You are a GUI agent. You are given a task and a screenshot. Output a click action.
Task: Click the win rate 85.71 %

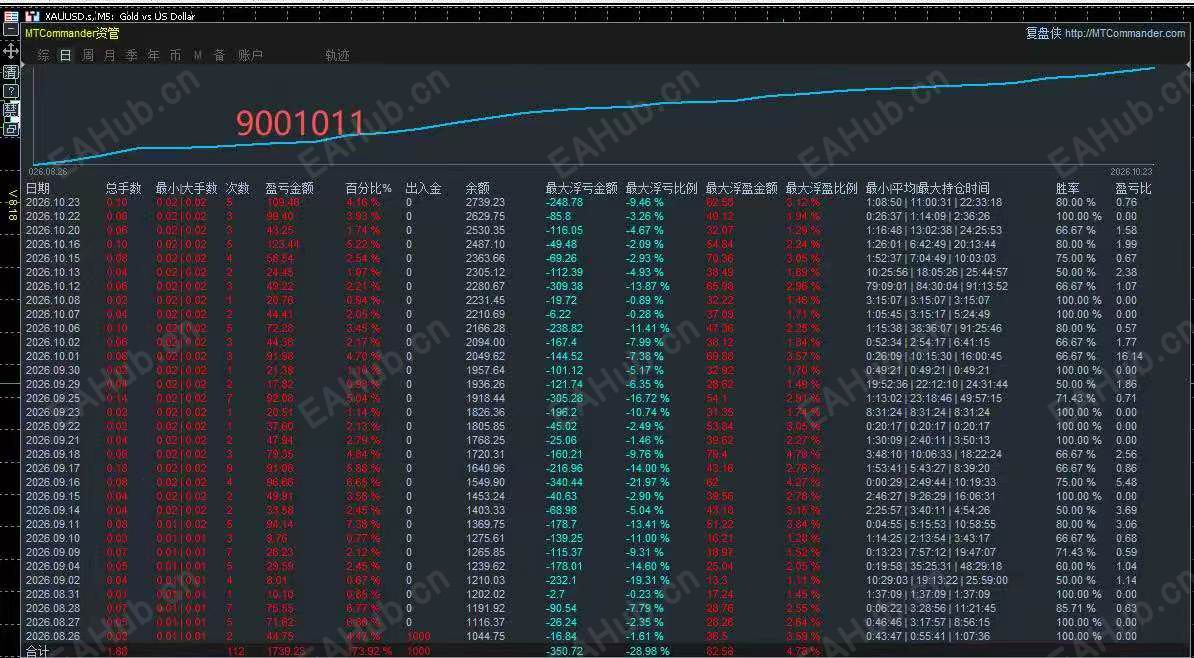[1078, 608]
